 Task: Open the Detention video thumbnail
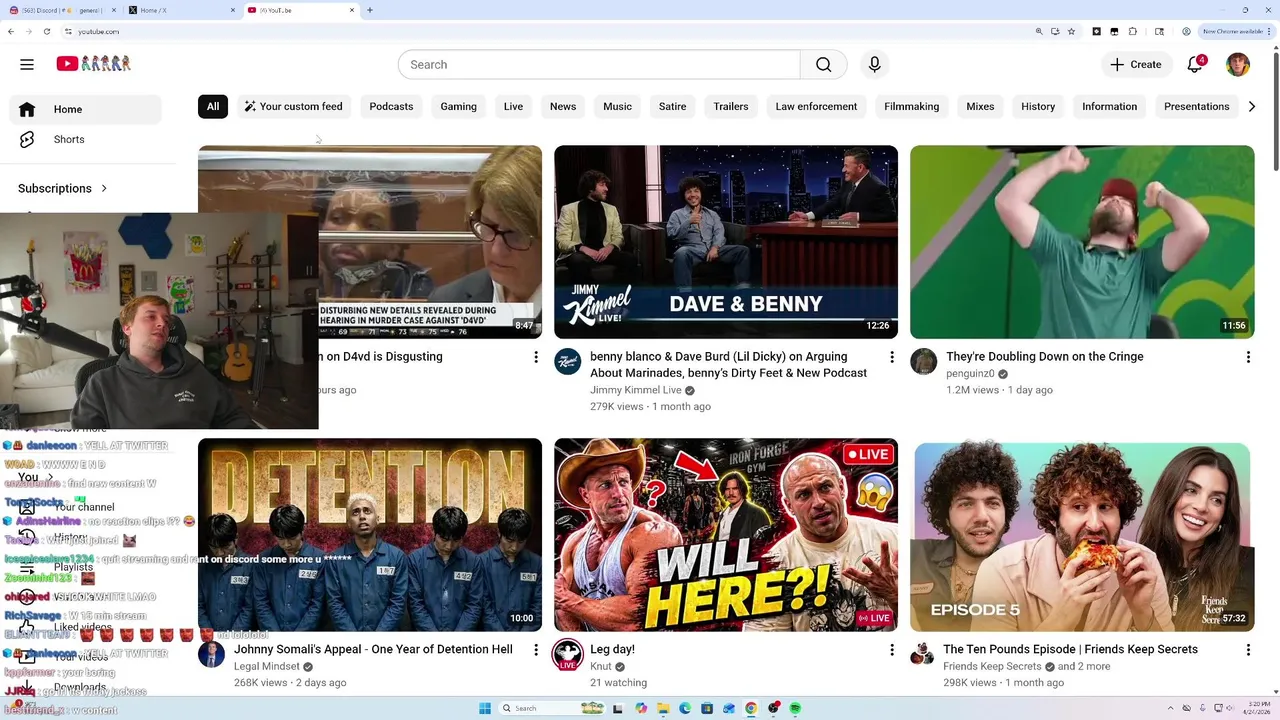click(370, 535)
